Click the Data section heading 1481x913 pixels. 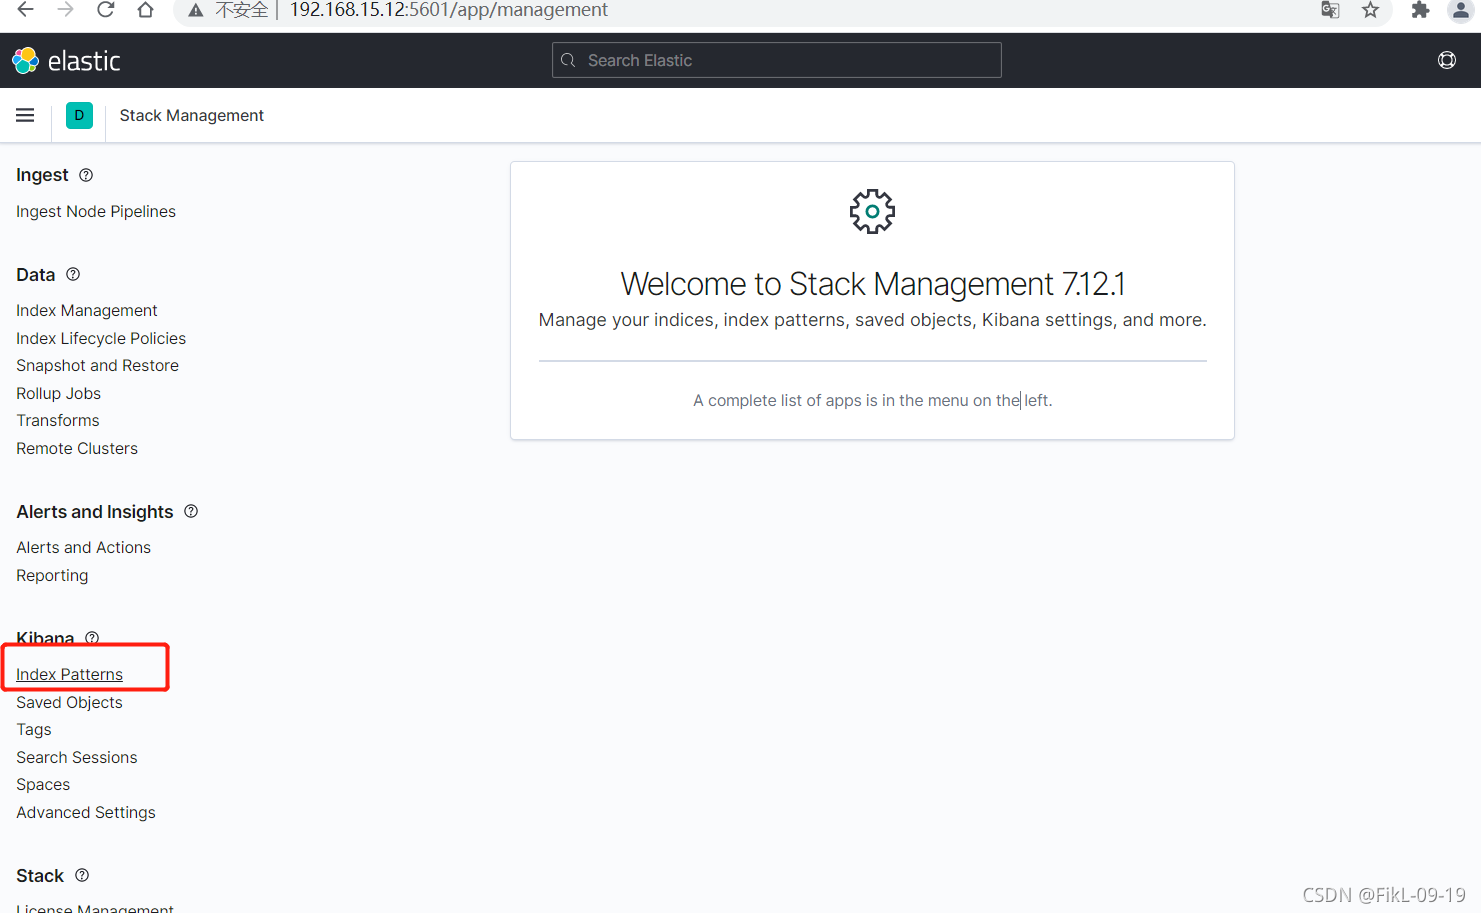click(x=36, y=274)
